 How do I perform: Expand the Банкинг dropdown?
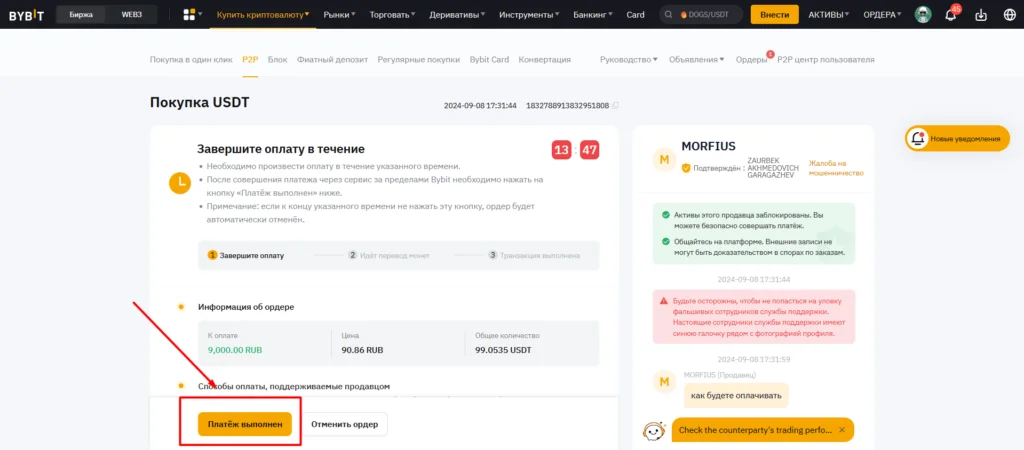point(593,14)
